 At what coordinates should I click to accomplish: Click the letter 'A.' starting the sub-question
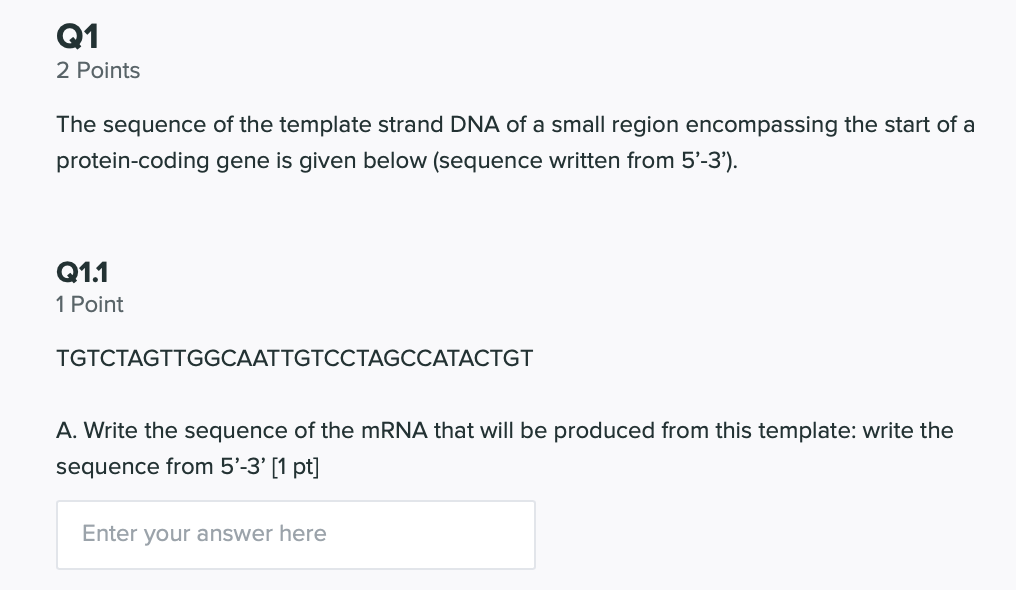click(64, 430)
